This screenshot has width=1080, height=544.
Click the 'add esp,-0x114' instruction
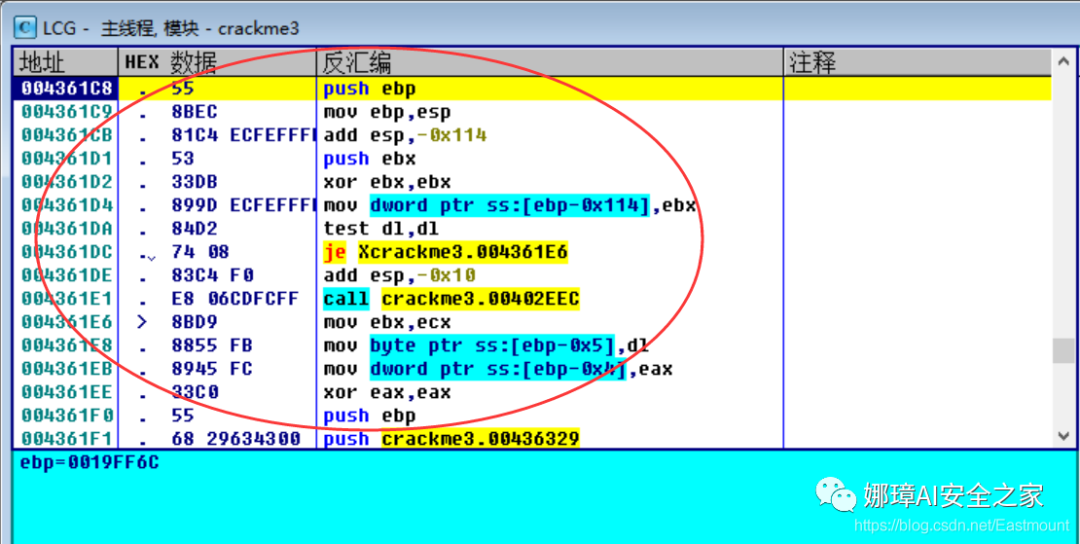[405, 135]
